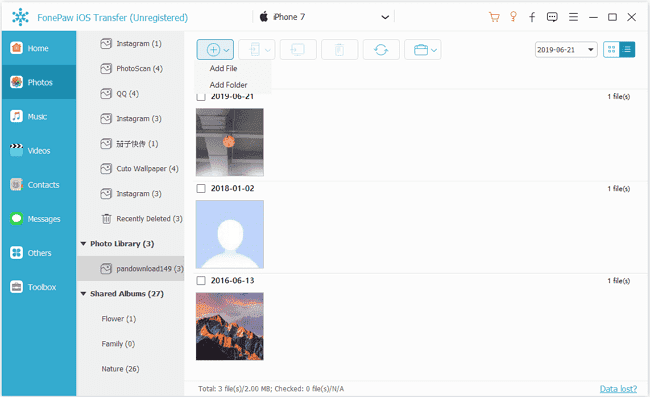The height and width of the screenshot is (397, 650).
Task: Select the pandownload149 (3) album
Action: [131, 269]
